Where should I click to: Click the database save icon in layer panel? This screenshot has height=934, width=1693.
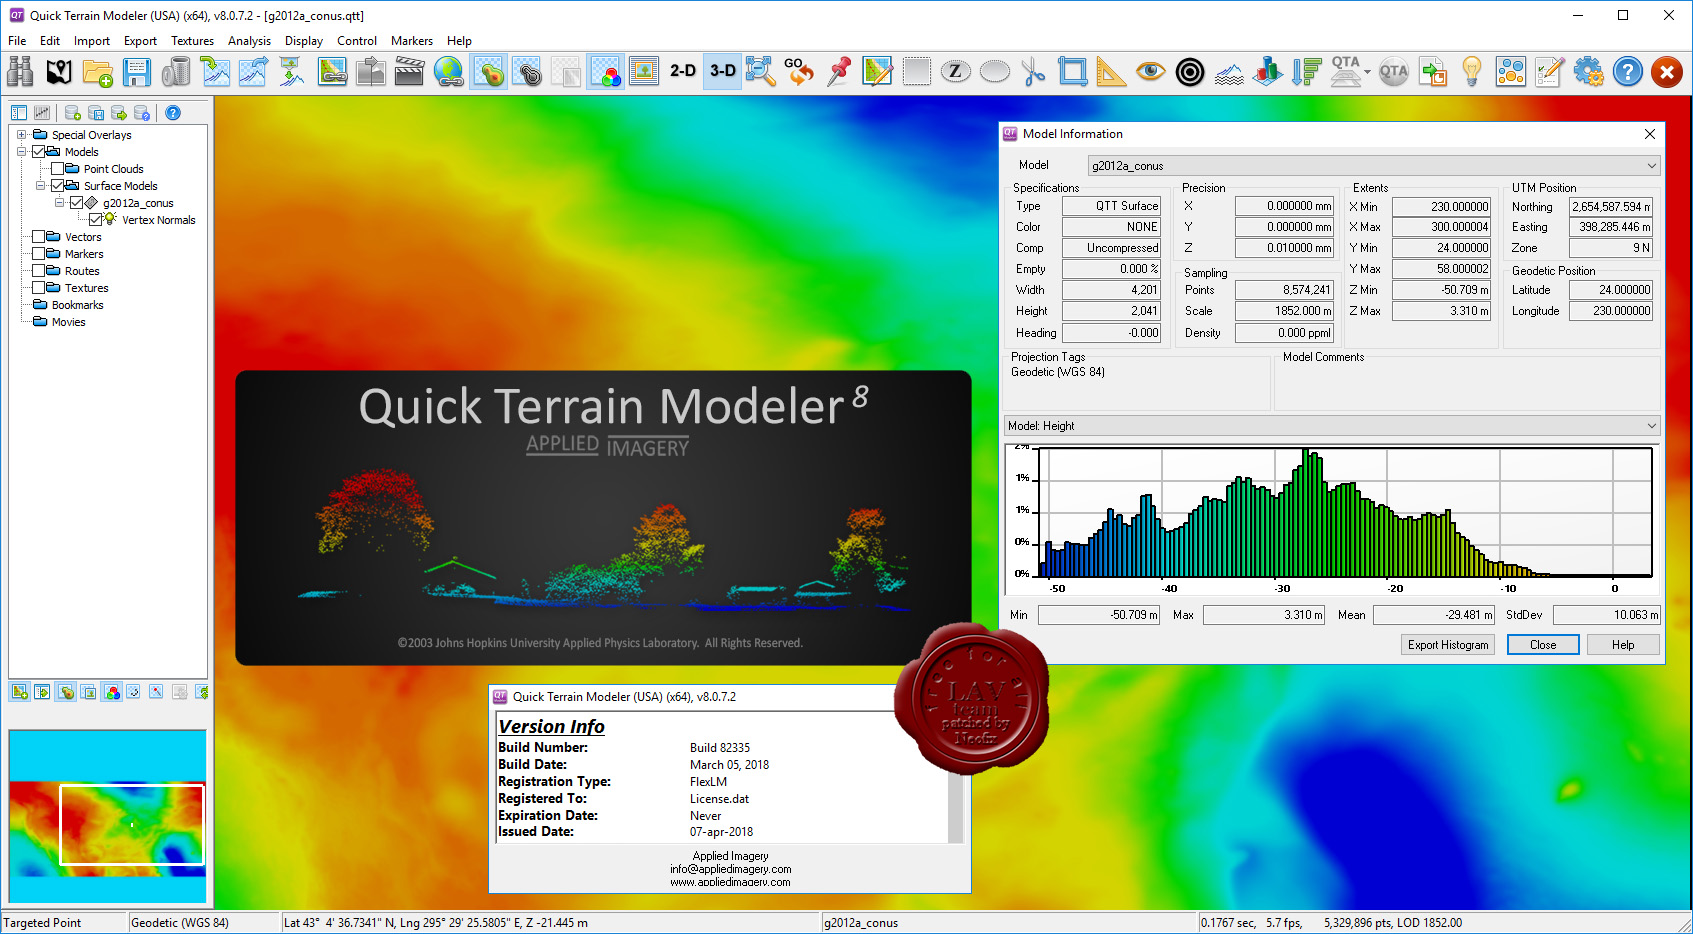point(96,113)
